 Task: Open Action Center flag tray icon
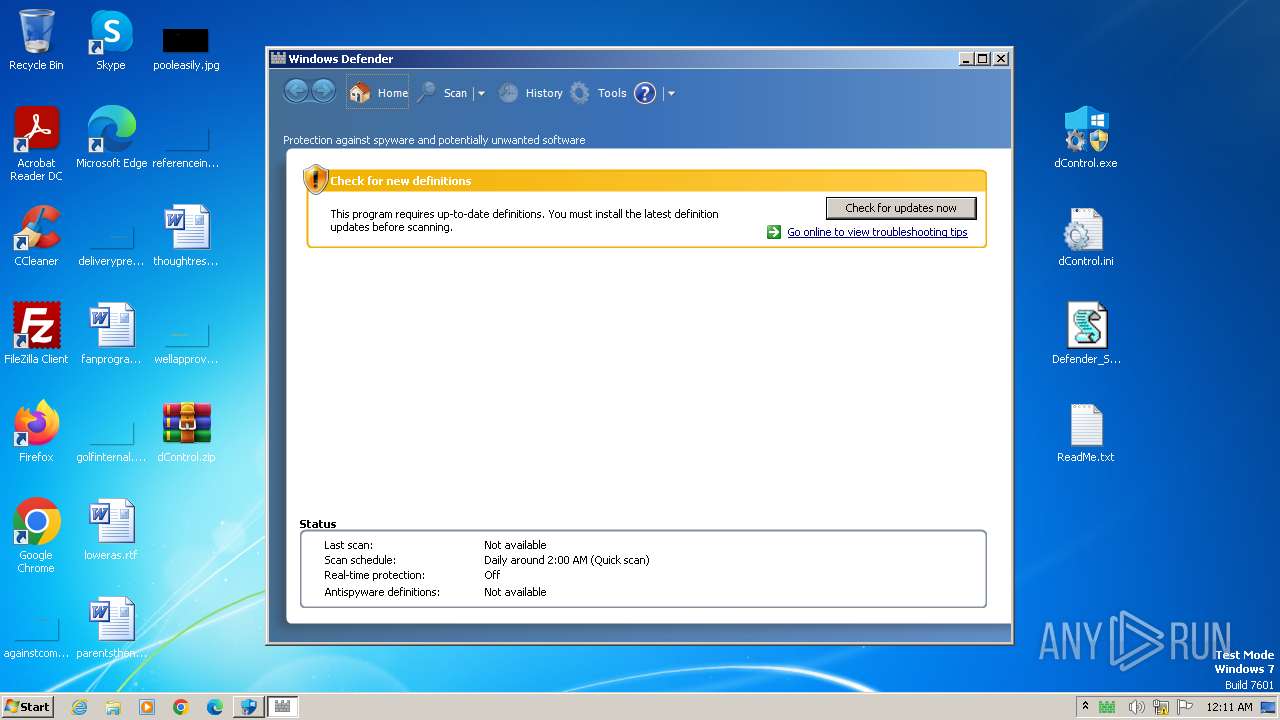[1185, 707]
